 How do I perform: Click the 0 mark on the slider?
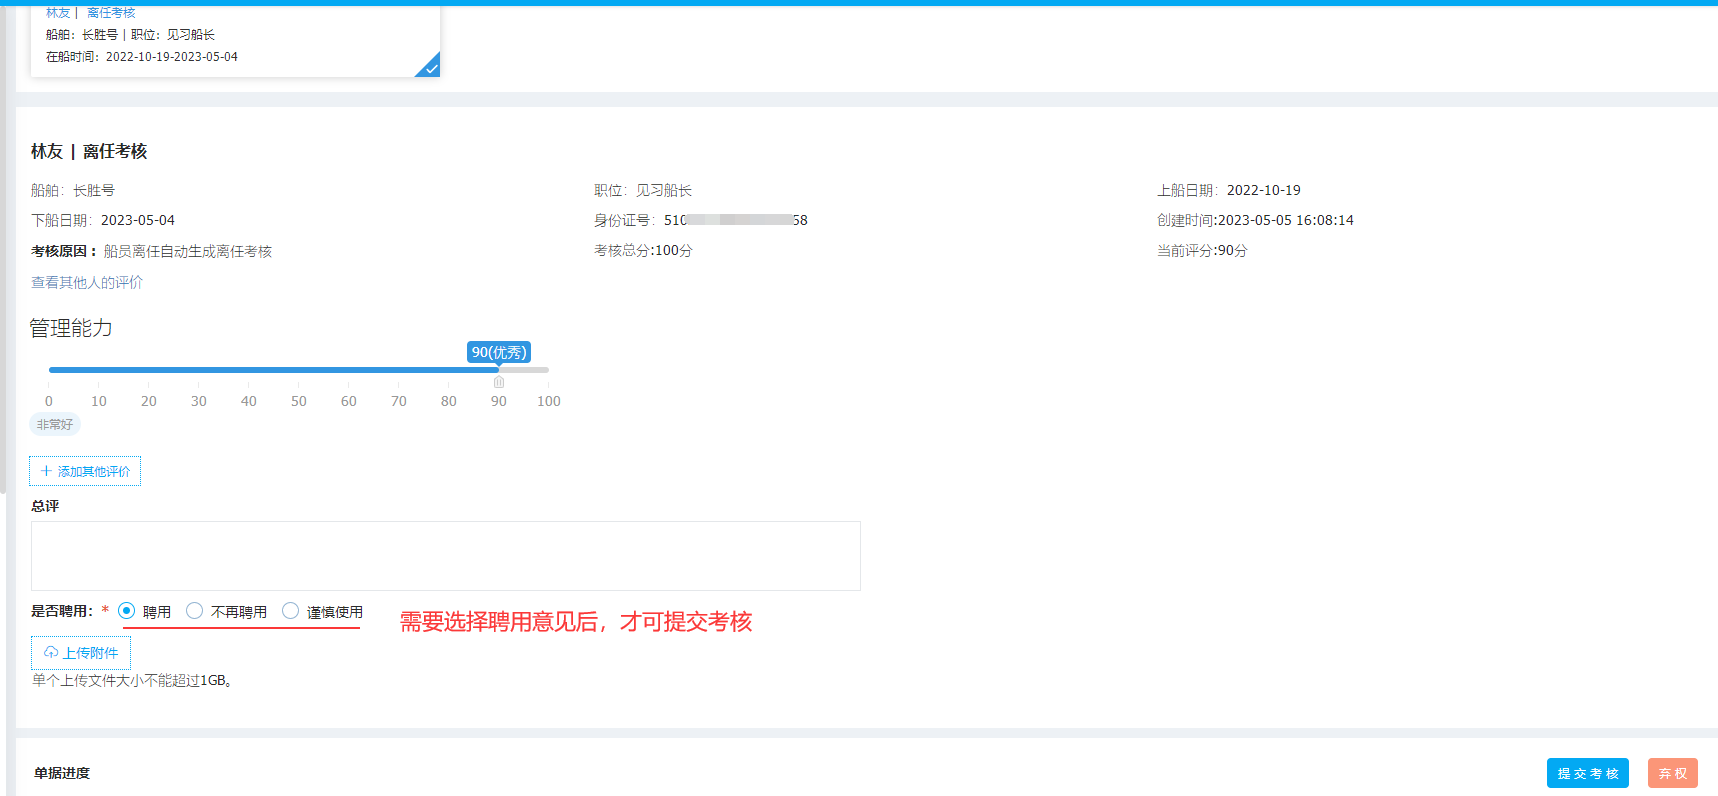tap(49, 401)
